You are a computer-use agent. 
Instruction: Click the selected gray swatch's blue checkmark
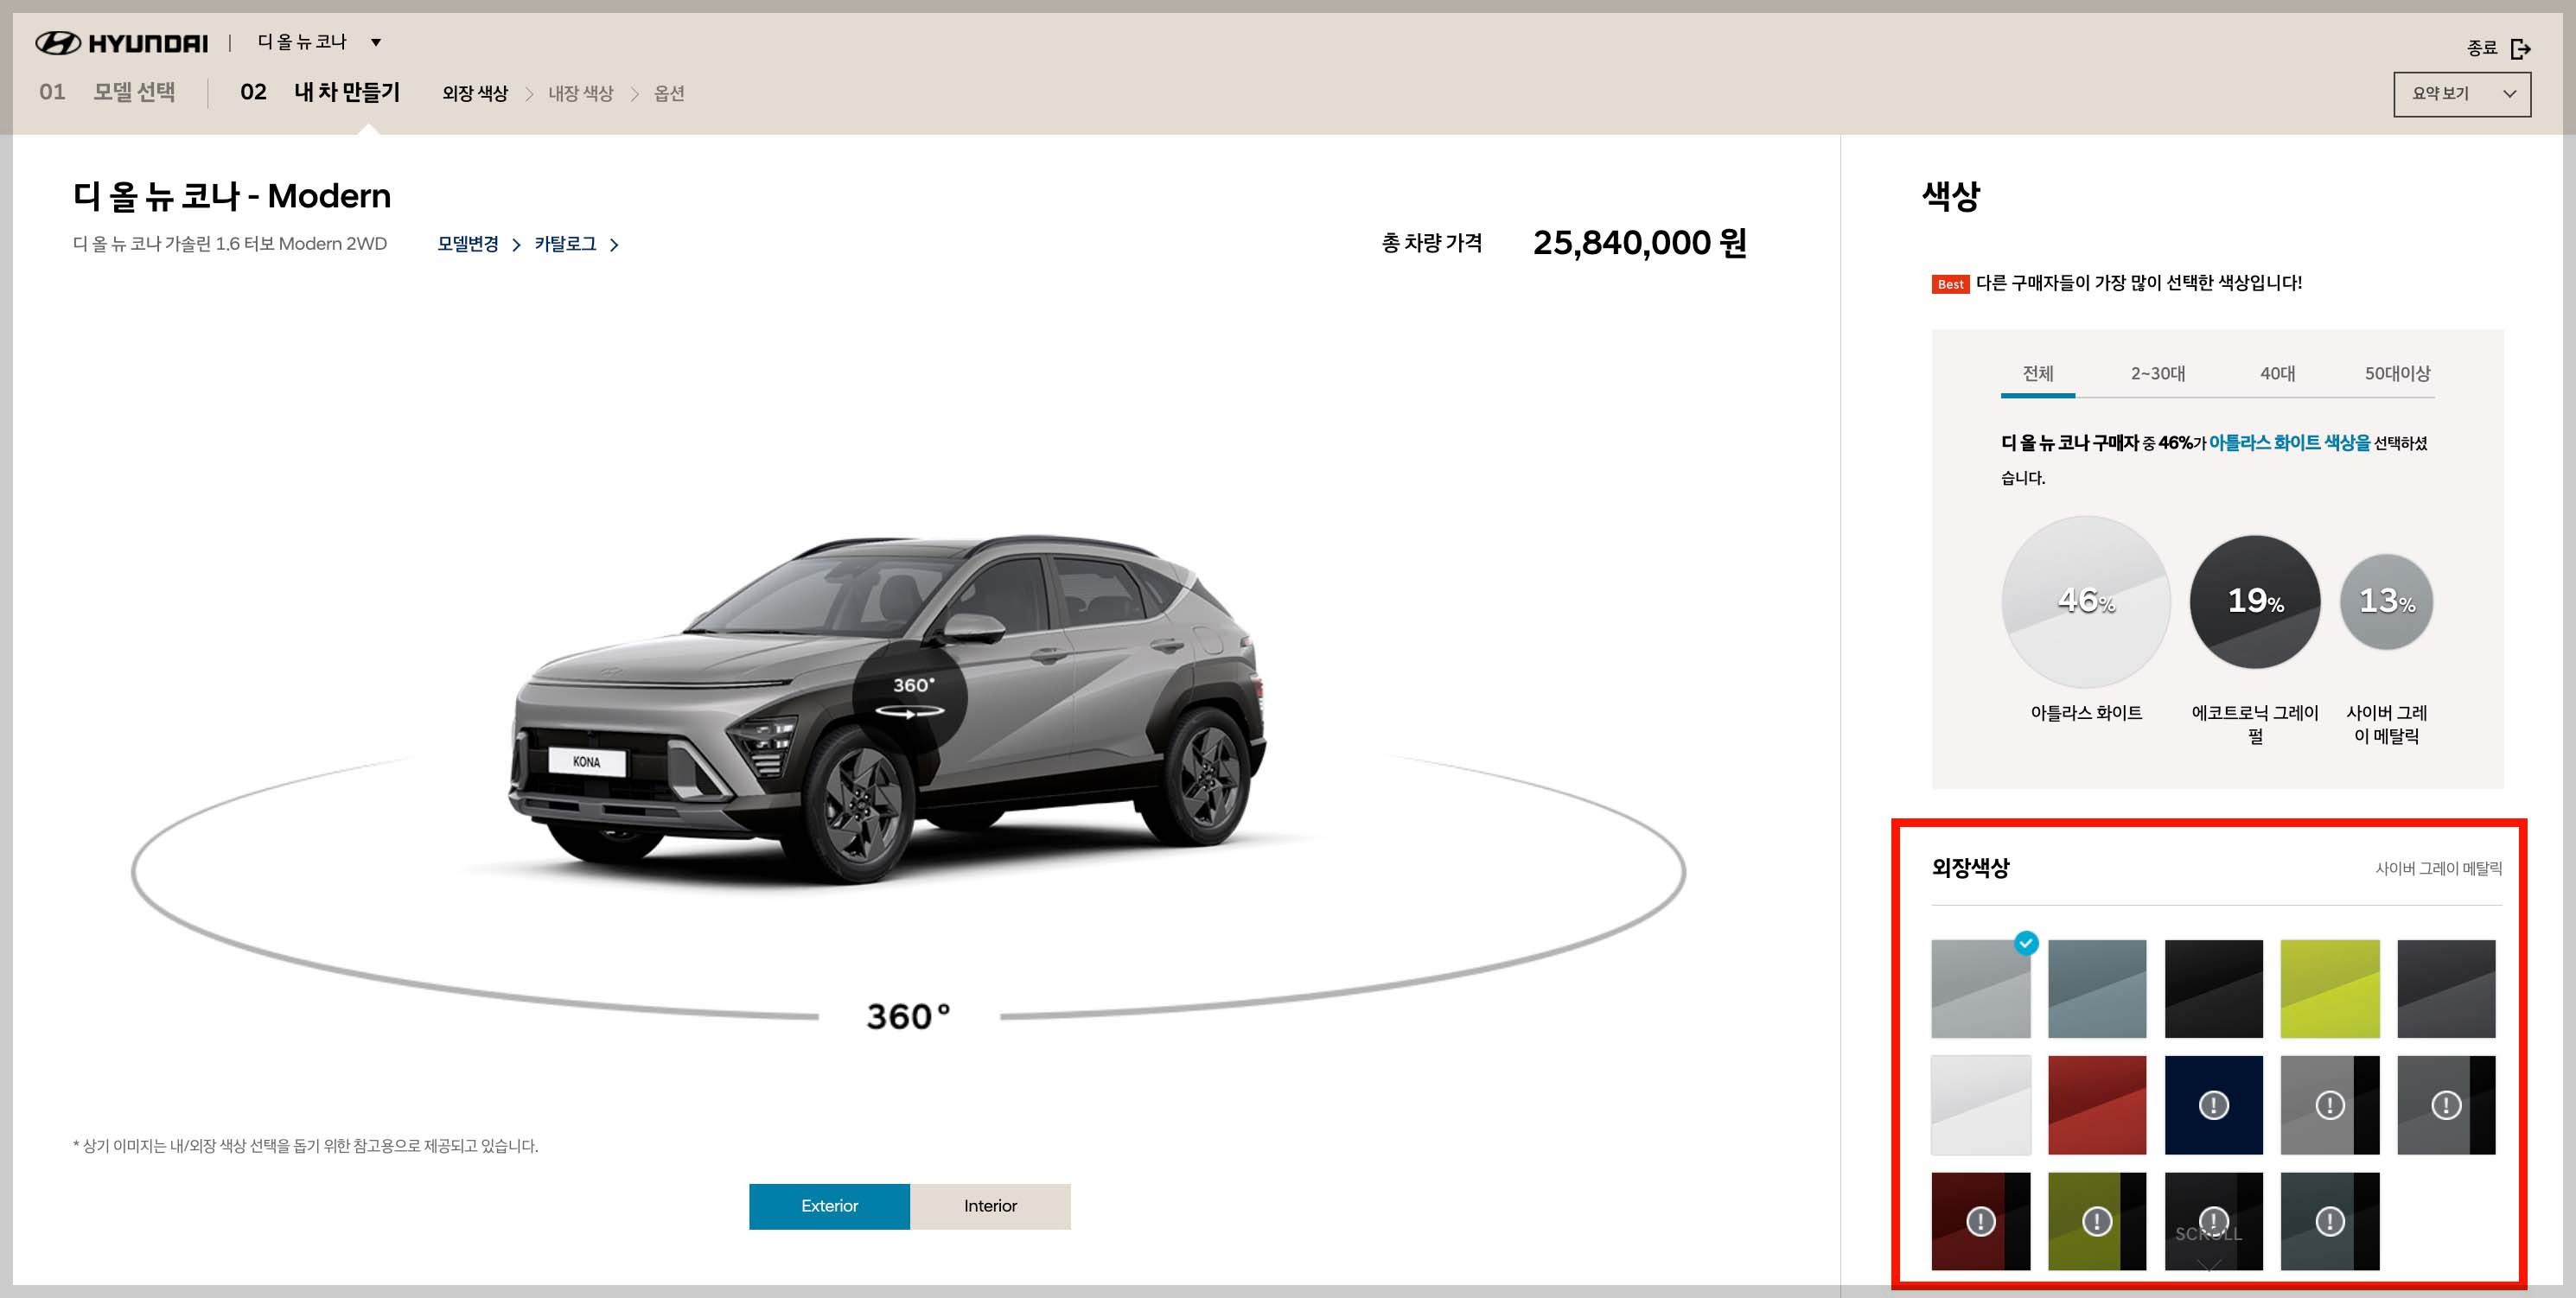click(2026, 943)
